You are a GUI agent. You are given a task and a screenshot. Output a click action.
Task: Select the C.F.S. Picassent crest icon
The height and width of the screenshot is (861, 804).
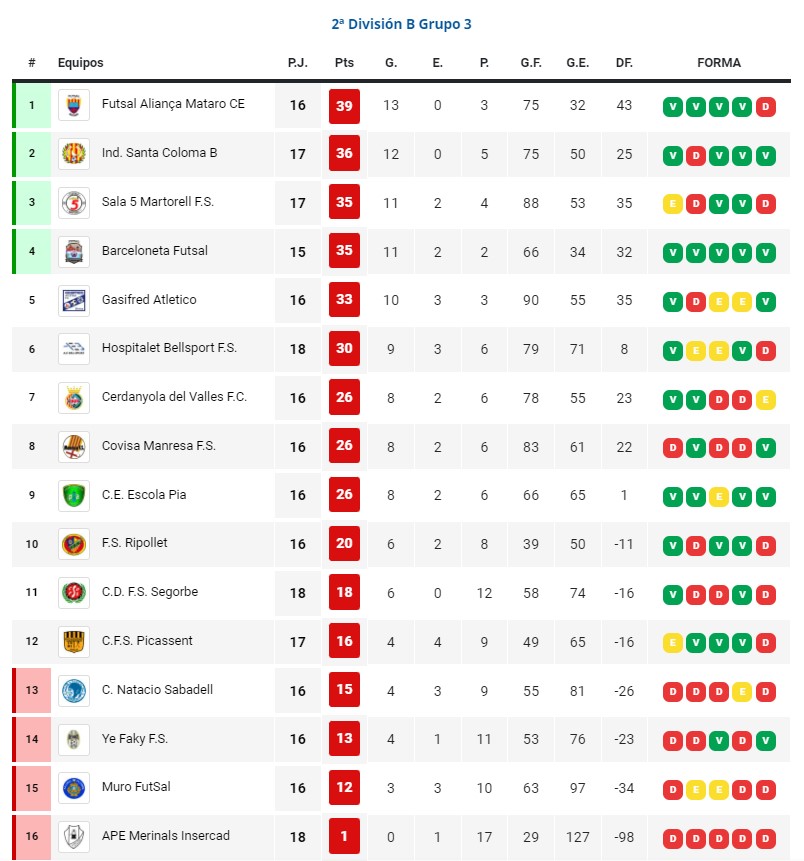click(74, 642)
